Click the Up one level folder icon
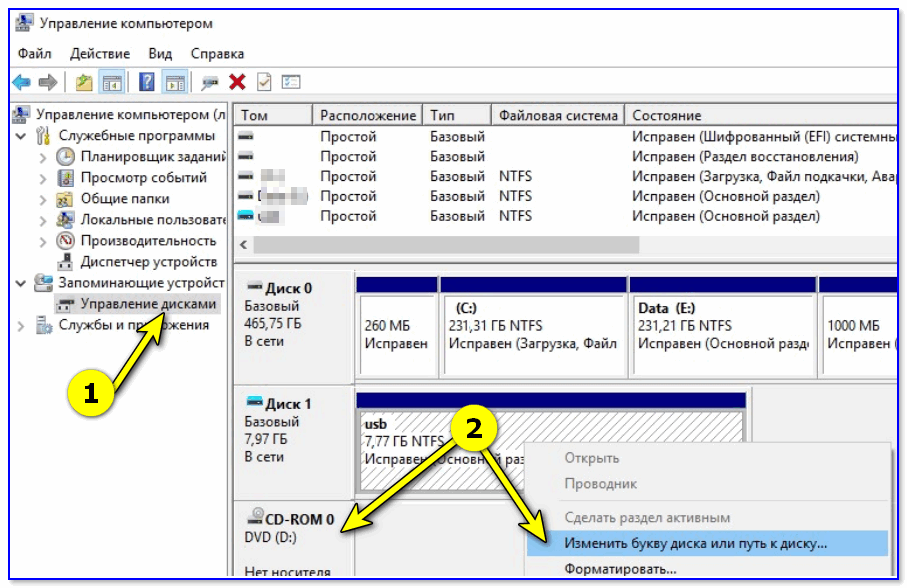The height and width of the screenshot is (588, 907). [x=84, y=82]
